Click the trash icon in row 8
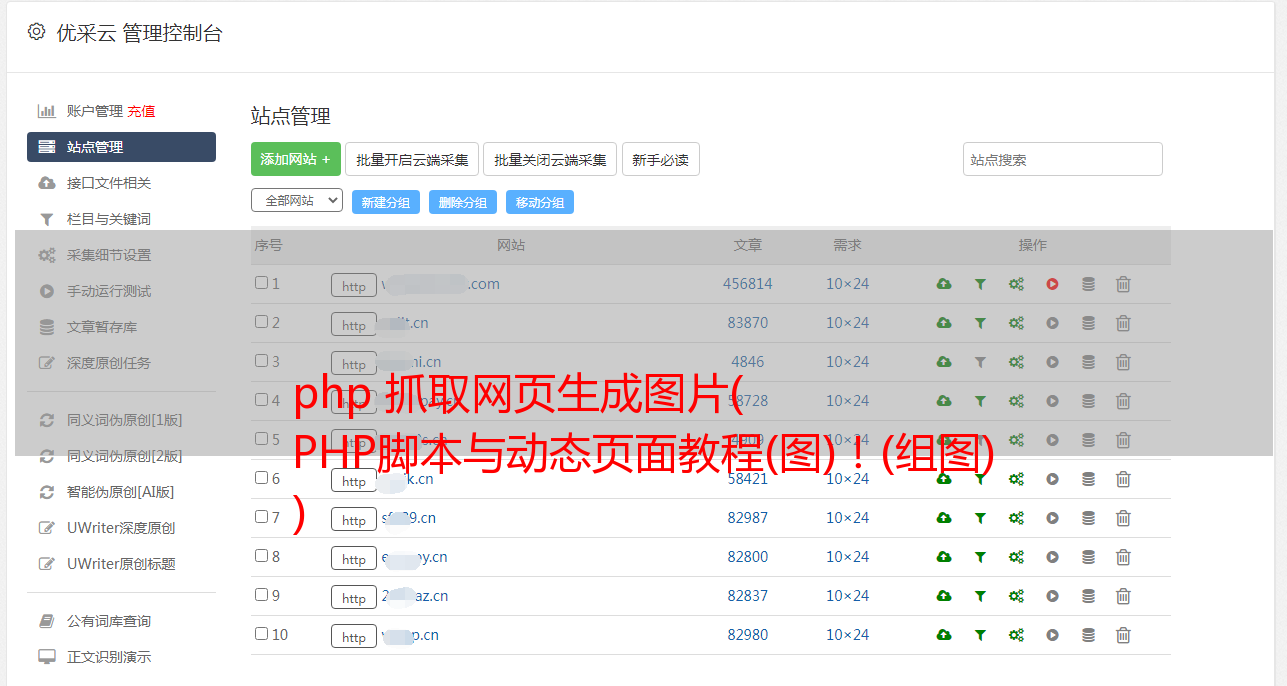Viewport: 1287px width, 686px height. tap(1123, 557)
